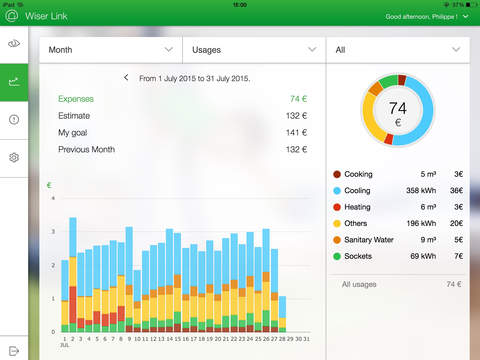Click the 74 € donut chart

tap(398, 110)
